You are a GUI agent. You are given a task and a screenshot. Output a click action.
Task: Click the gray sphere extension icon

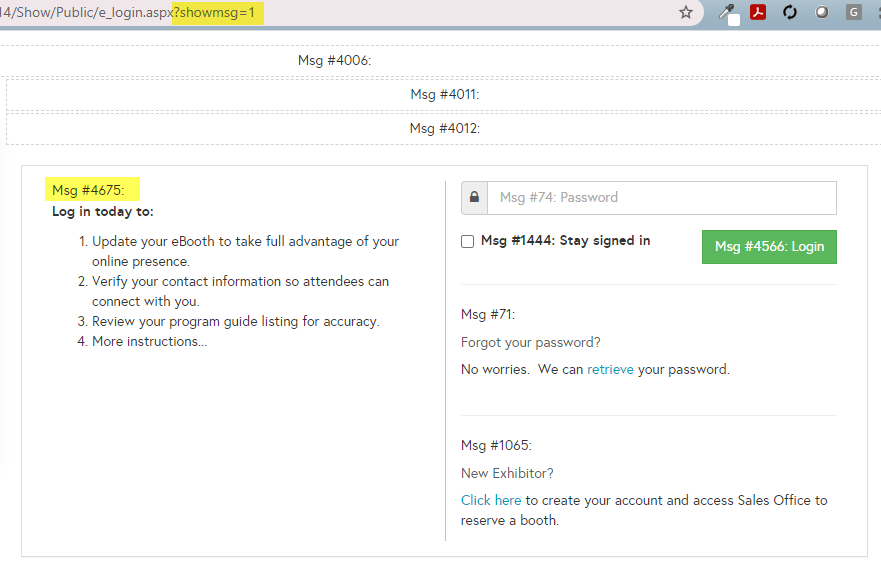click(x=822, y=13)
